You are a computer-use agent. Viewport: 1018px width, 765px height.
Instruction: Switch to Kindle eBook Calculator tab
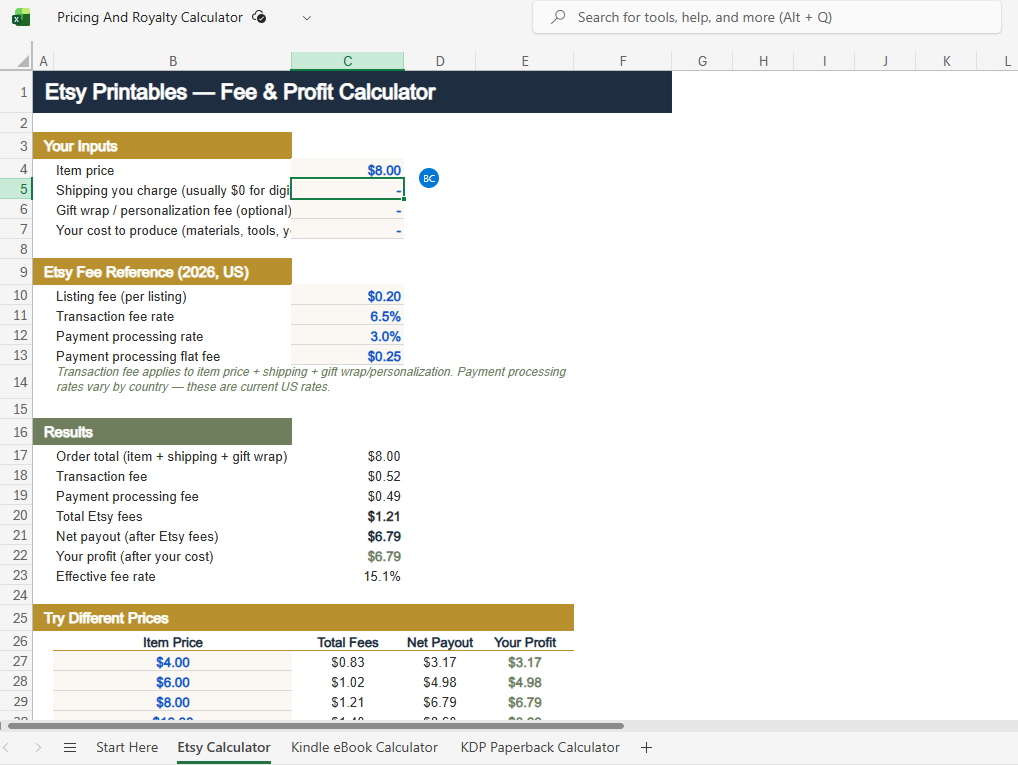pos(364,747)
